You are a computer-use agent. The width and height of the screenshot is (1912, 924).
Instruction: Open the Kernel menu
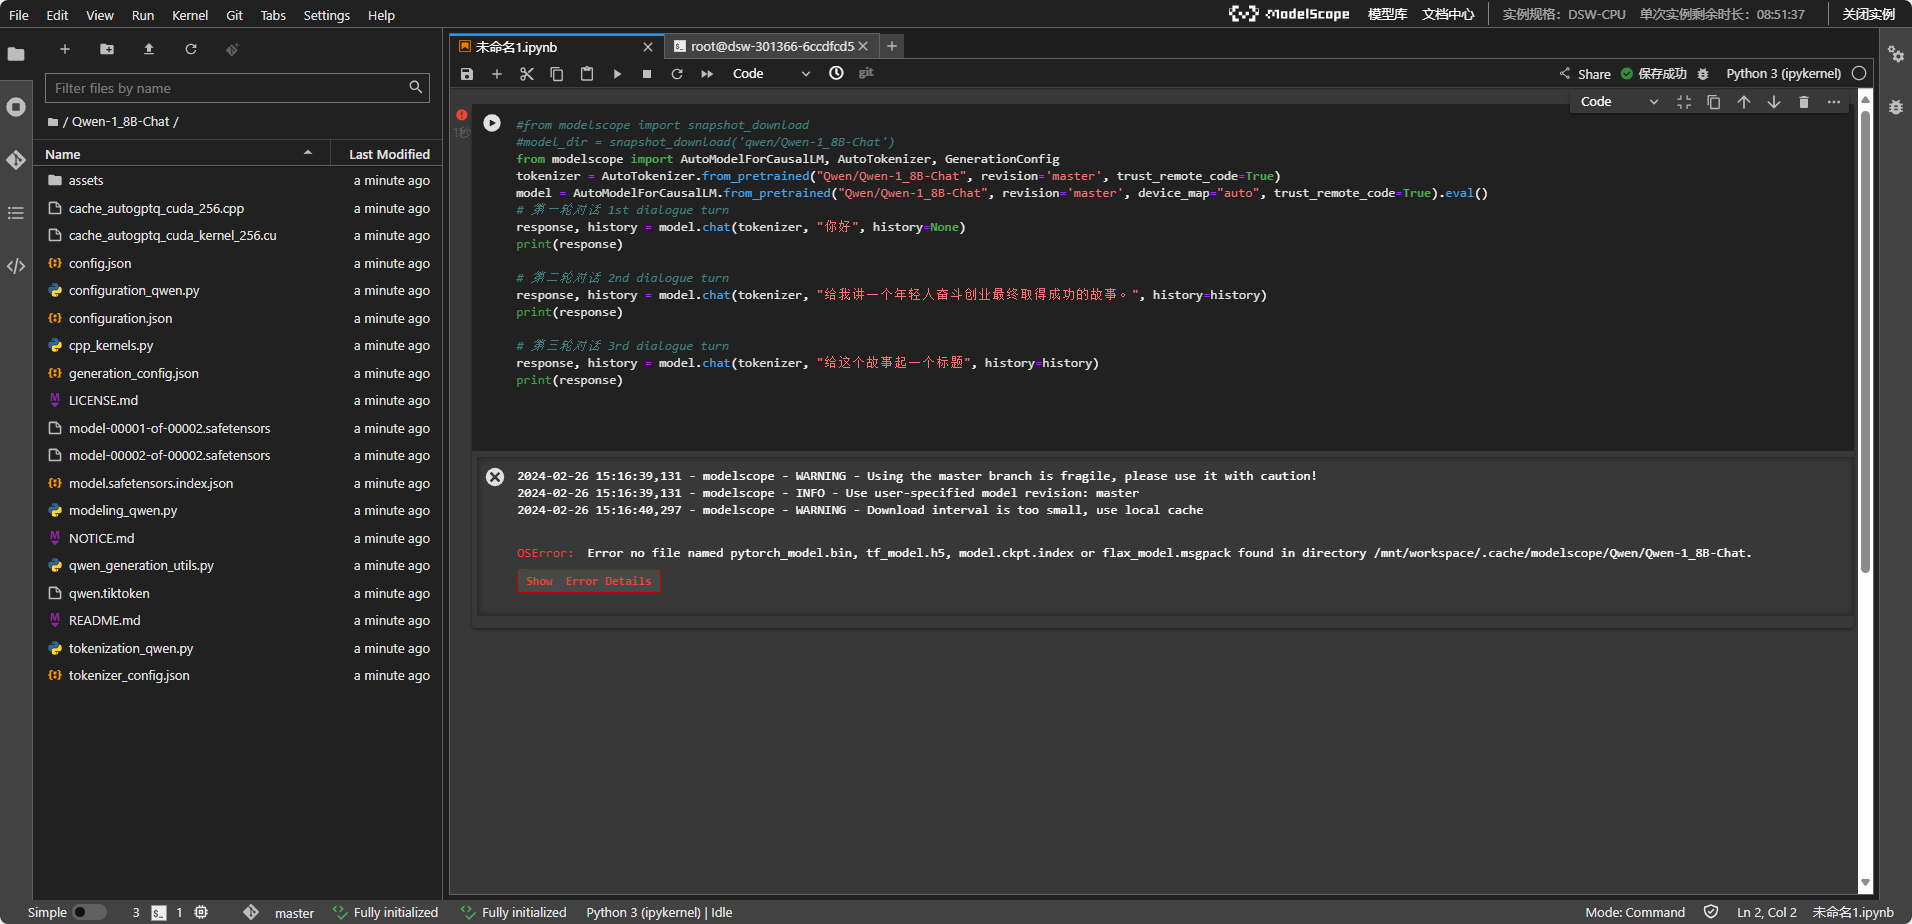click(190, 15)
